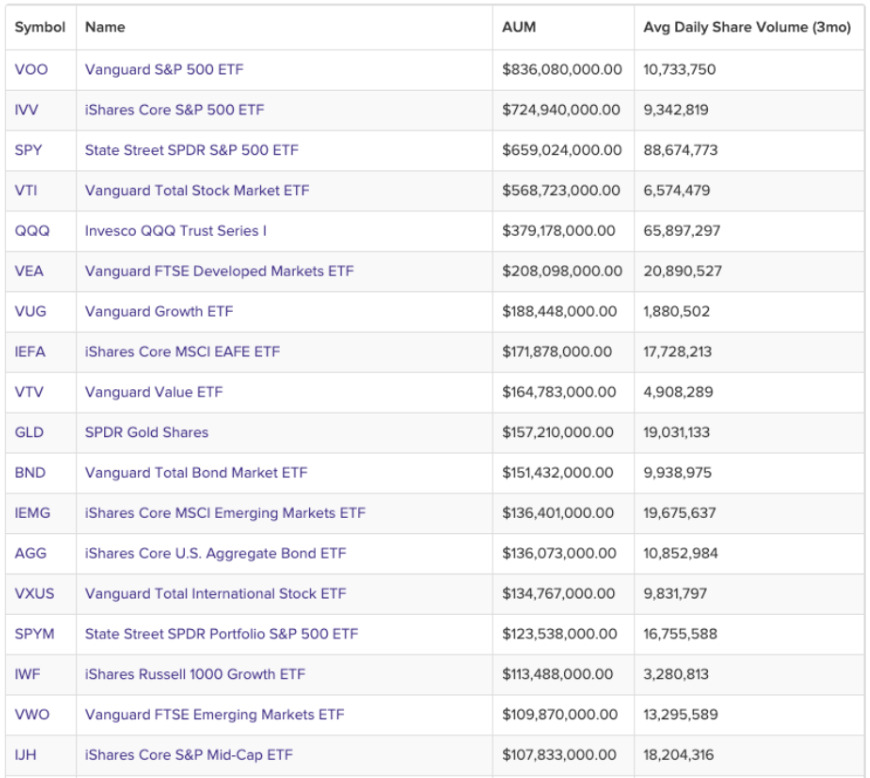Image resolution: width=870 pixels, height=778 pixels.
Task: Sort by the AUM column header
Action: click(518, 27)
